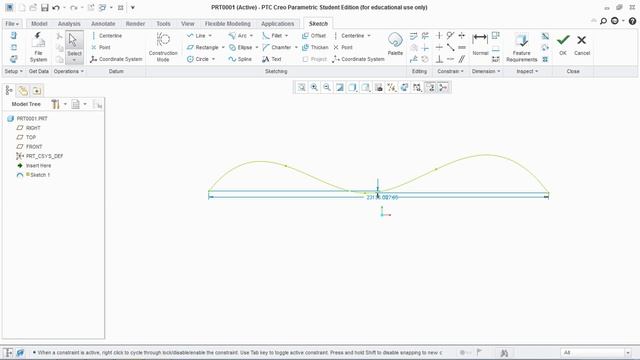Open the Setup group dropdown
This screenshot has height=360, width=640.
[x=13, y=71]
